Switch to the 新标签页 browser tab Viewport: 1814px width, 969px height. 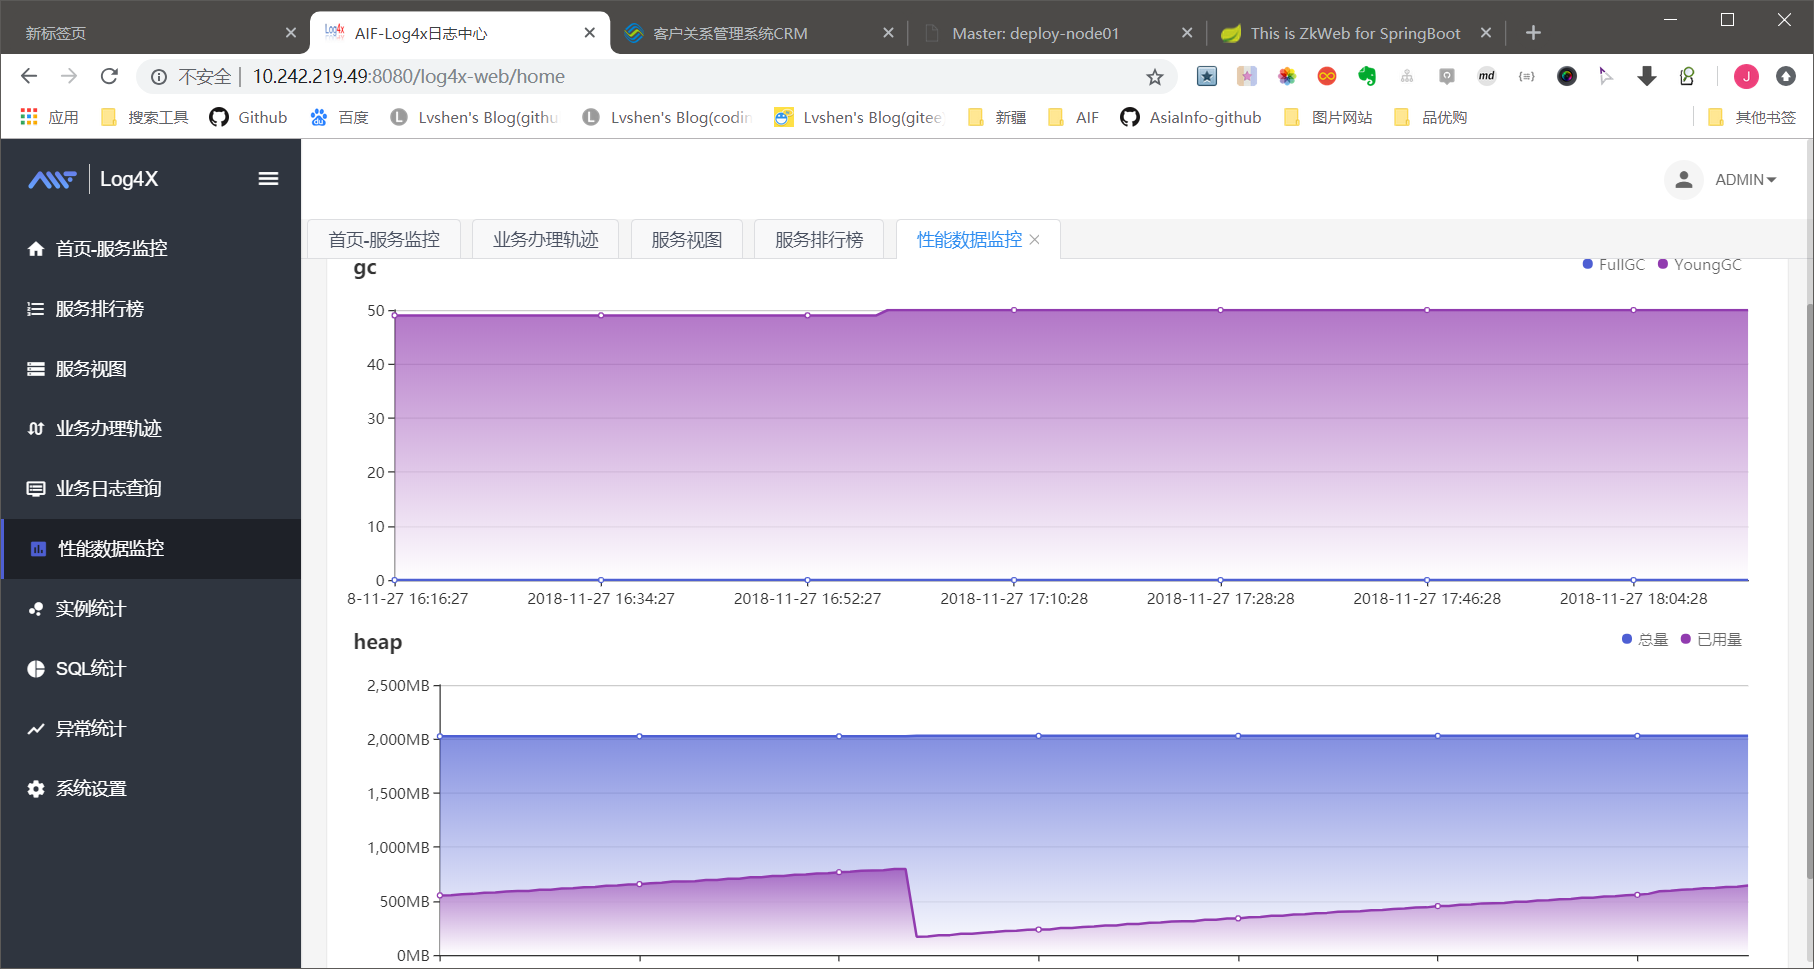click(x=160, y=33)
